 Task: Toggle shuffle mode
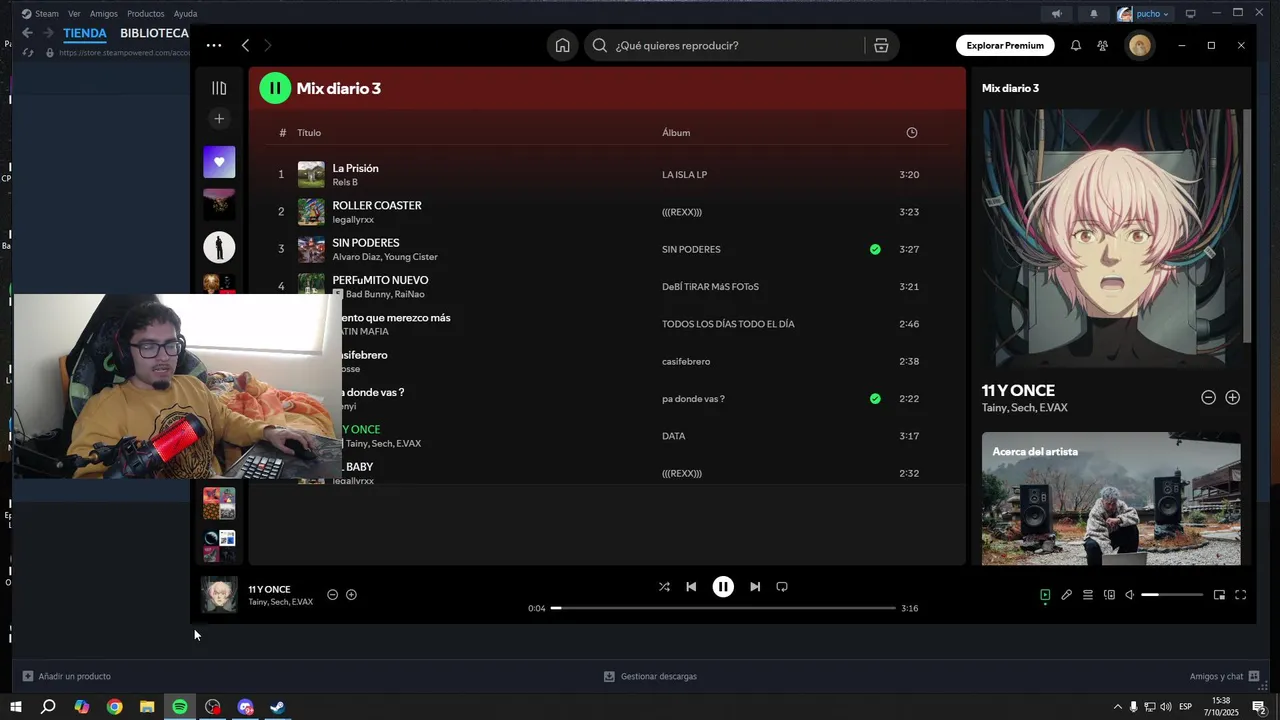click(664, 587)
